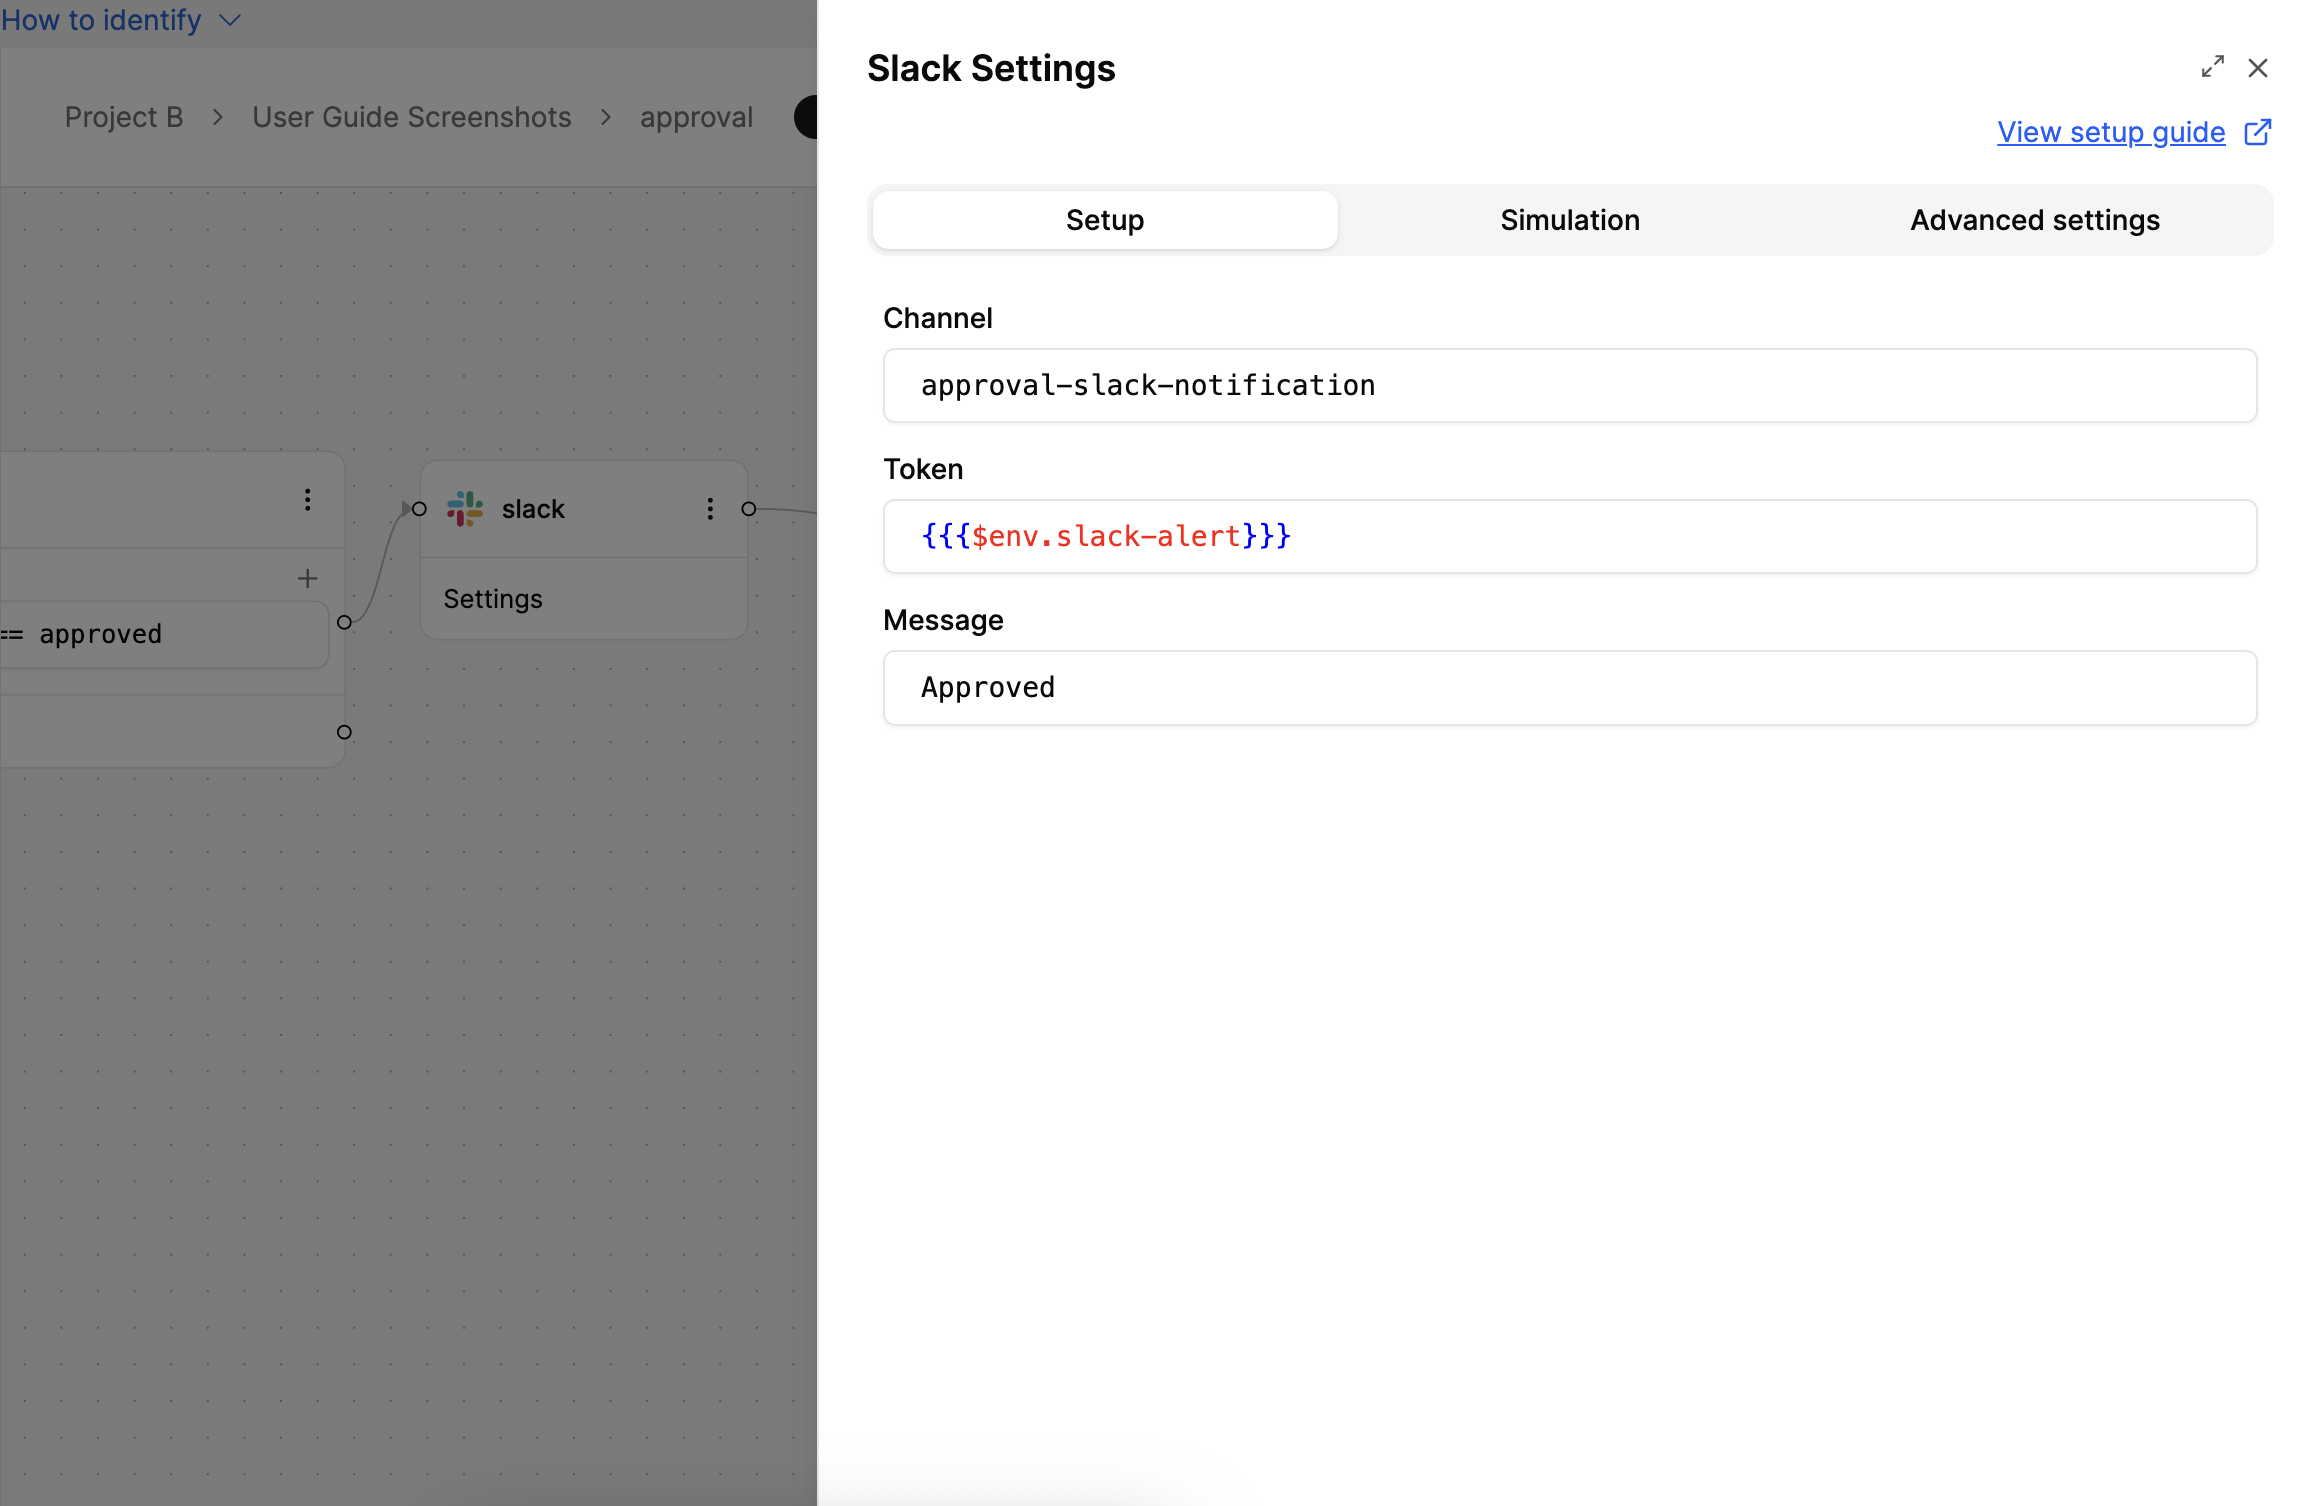Close the Slack Settings panel
The height and width of the screenshot is (1506, 2310).
point(2257,67)
